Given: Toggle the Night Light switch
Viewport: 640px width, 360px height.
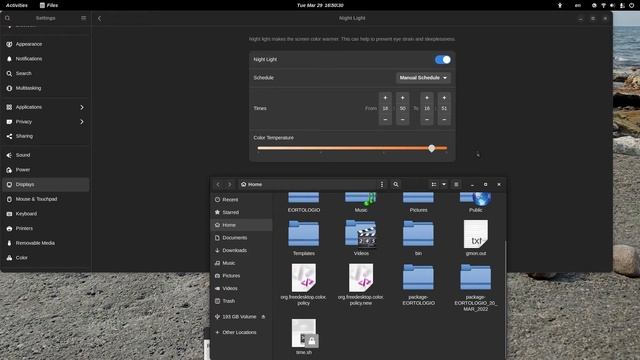Looking at the screenshot, I should point(443,60).
